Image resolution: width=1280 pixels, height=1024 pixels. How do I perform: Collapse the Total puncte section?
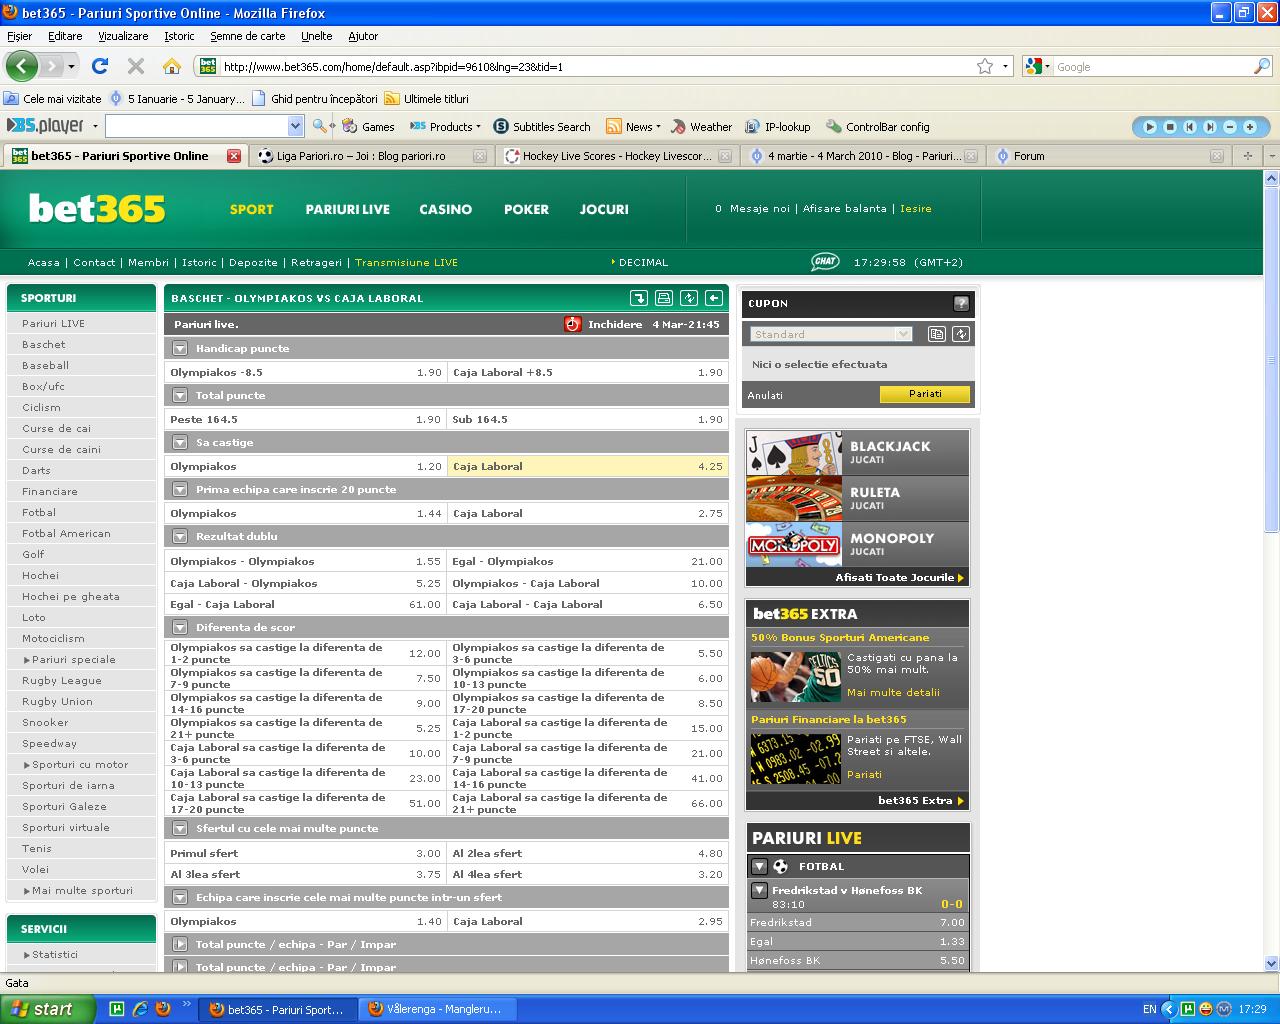(x=180, y=395)
